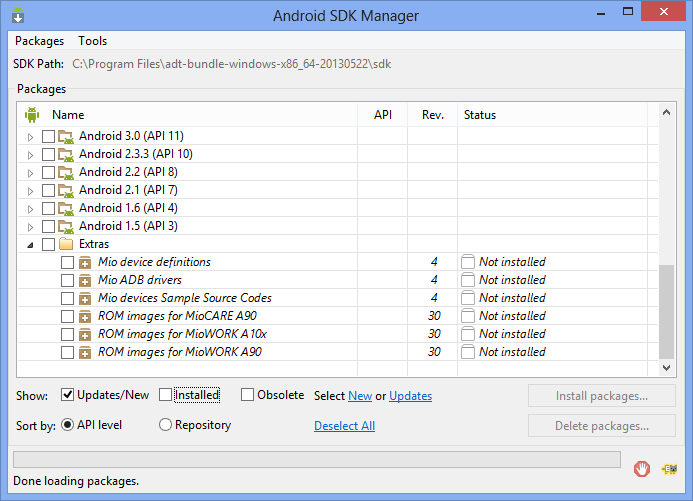The image size is (693, 501).
Task: Click the Rev. column header
Action: (x=432, y=115)
